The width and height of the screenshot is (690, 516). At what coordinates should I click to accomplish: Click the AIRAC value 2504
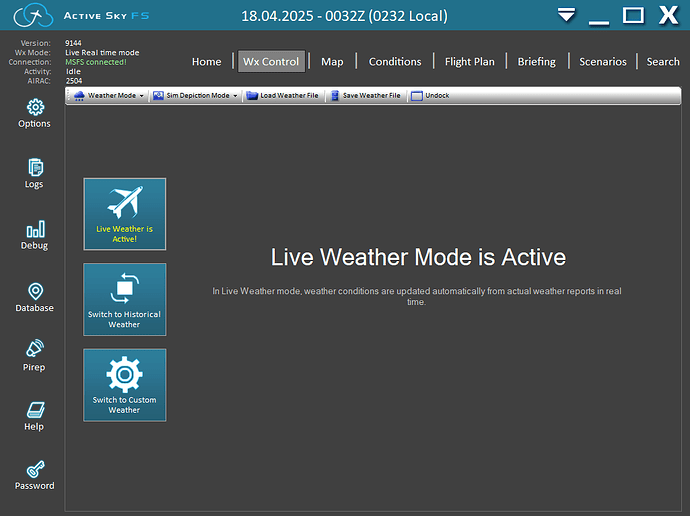pos(74,81)
